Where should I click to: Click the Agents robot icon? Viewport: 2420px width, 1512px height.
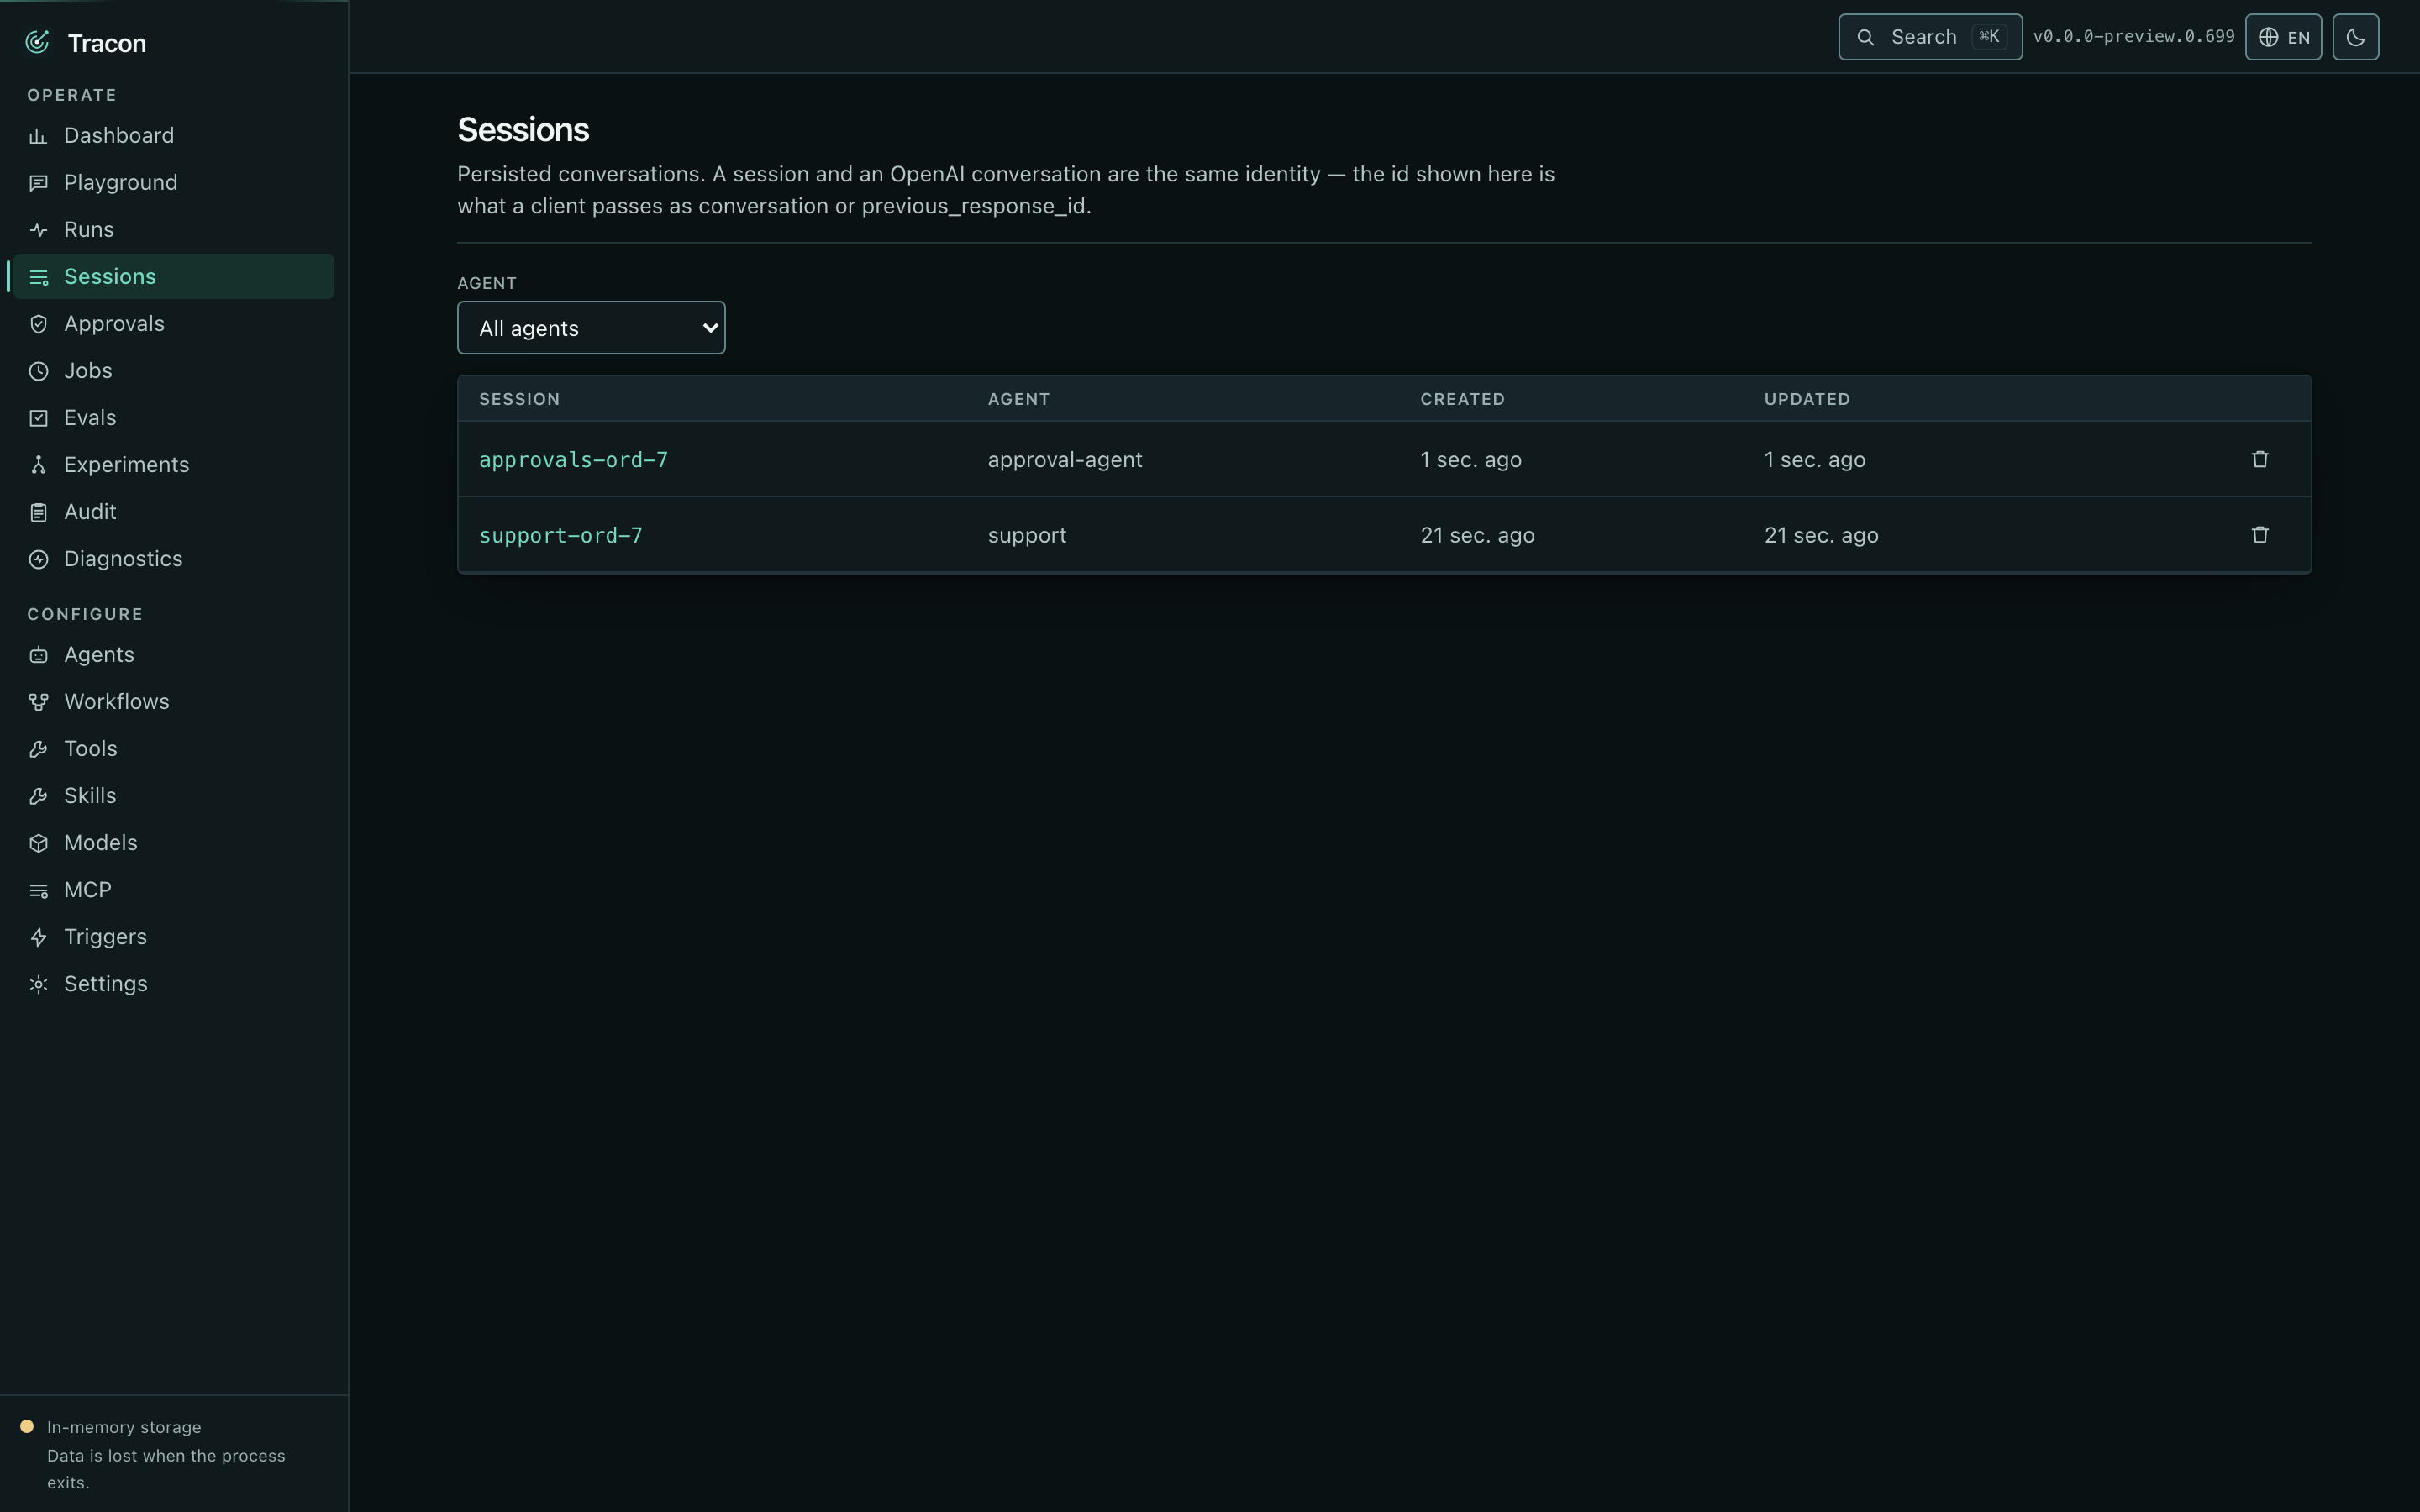click(38, 655)
